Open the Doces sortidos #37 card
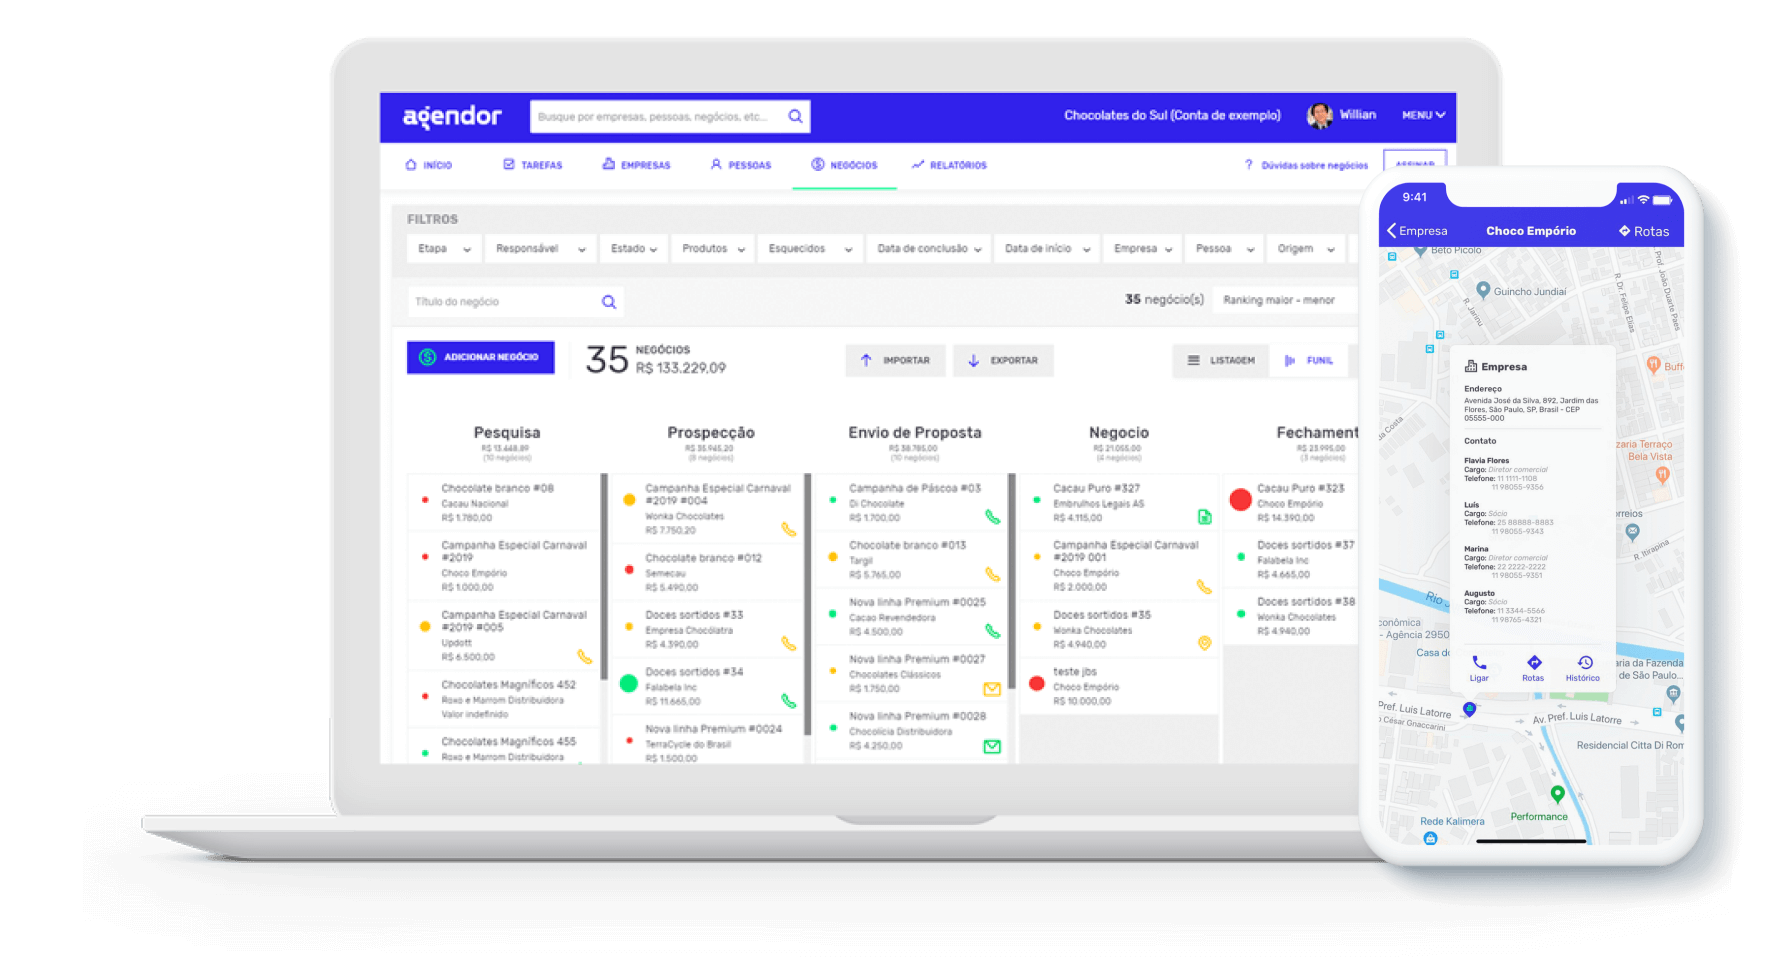This screenshot has width=1766, height=966. coord(1292,559)
